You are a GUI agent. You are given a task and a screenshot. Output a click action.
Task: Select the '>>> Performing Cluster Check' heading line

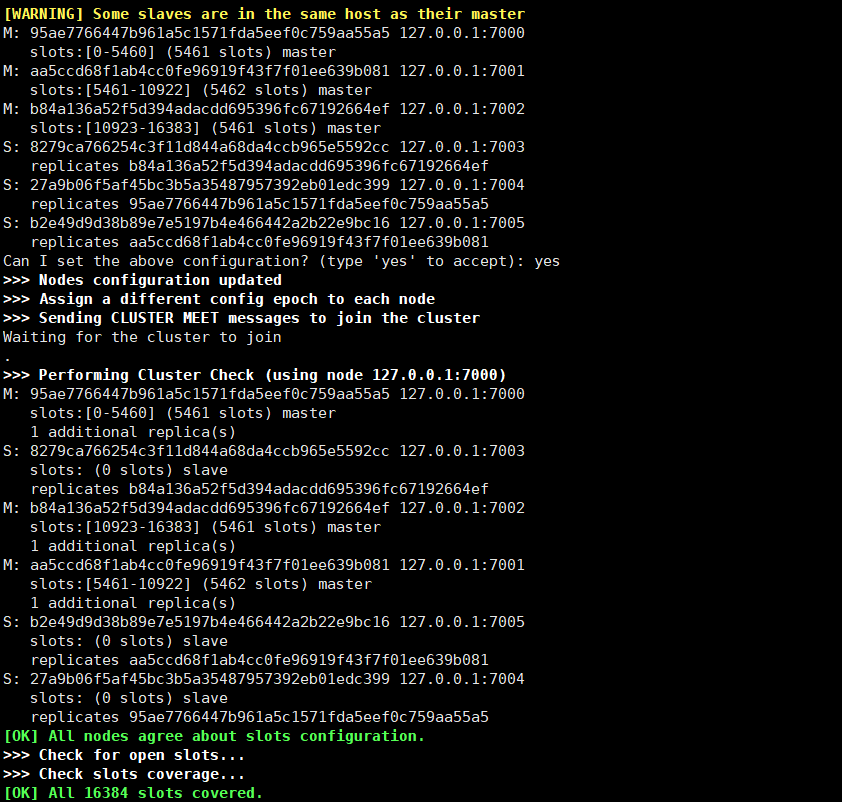(x=255, y=375)
